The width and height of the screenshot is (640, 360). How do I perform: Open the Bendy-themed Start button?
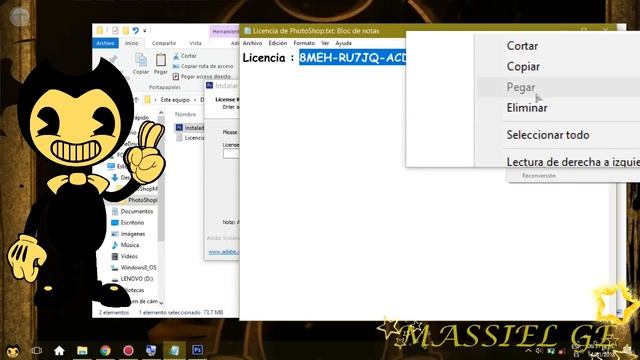click(13, 350)
